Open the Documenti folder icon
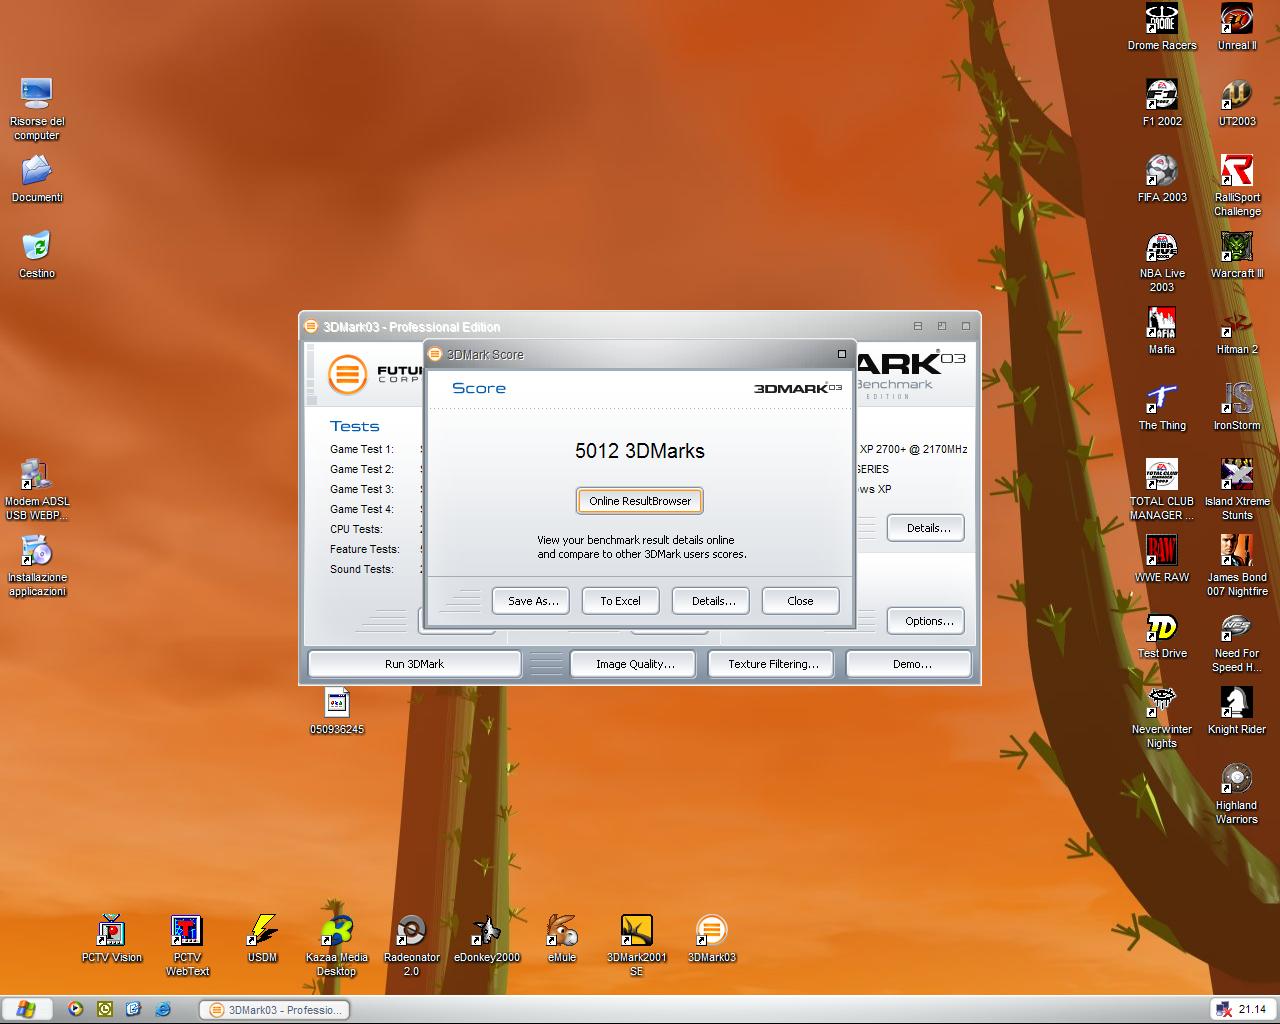The height and width of the screenshot is (1024, 1280). click(37, 179)
